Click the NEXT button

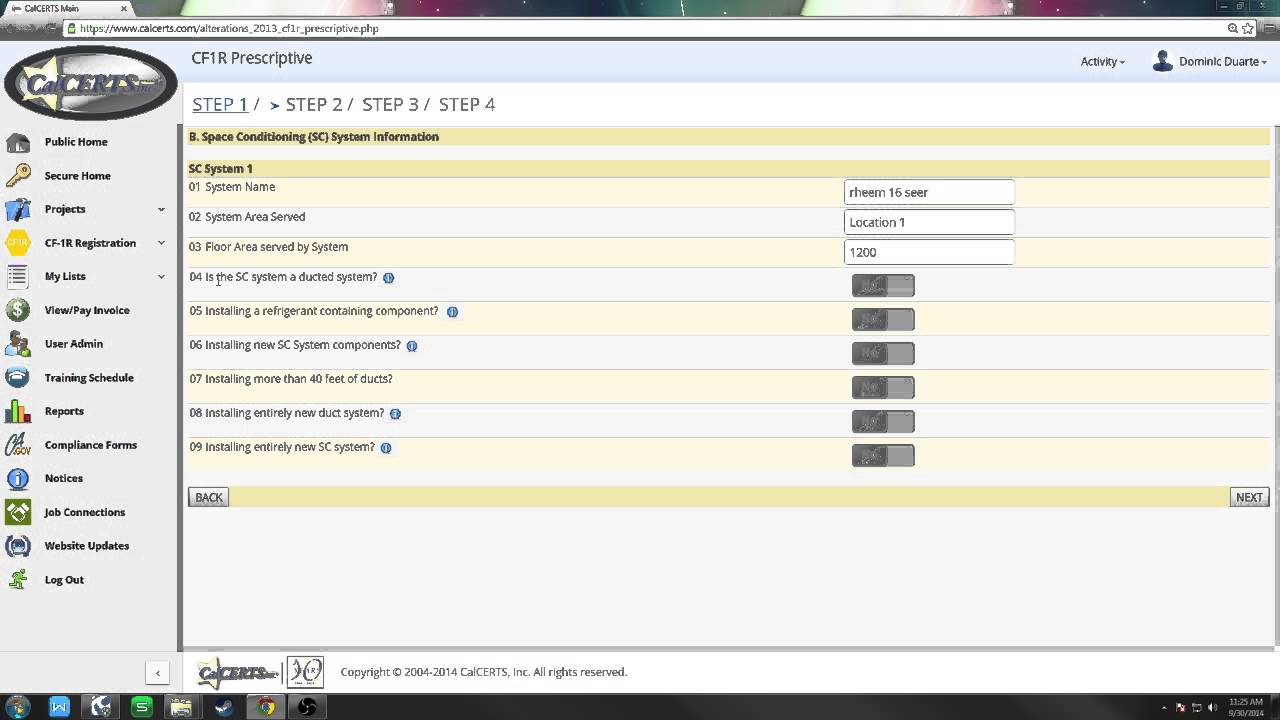click(1249, 497)
